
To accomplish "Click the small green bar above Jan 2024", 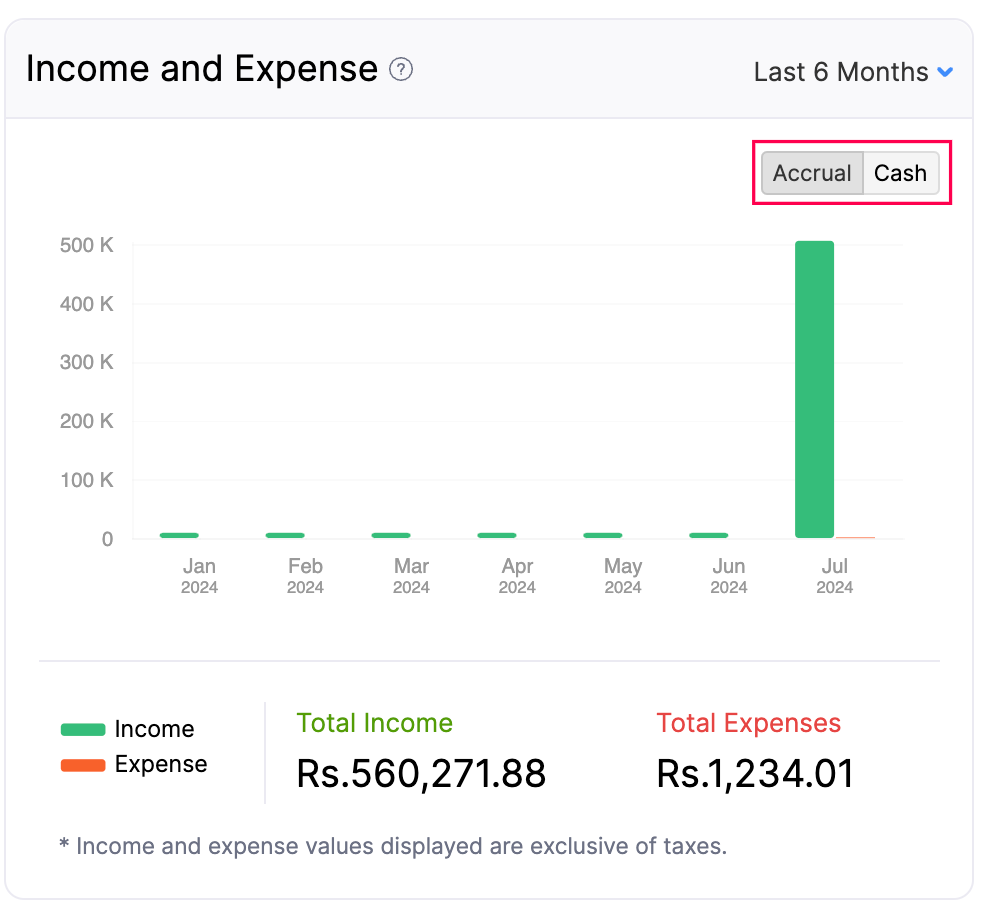I will pos(178,534).
